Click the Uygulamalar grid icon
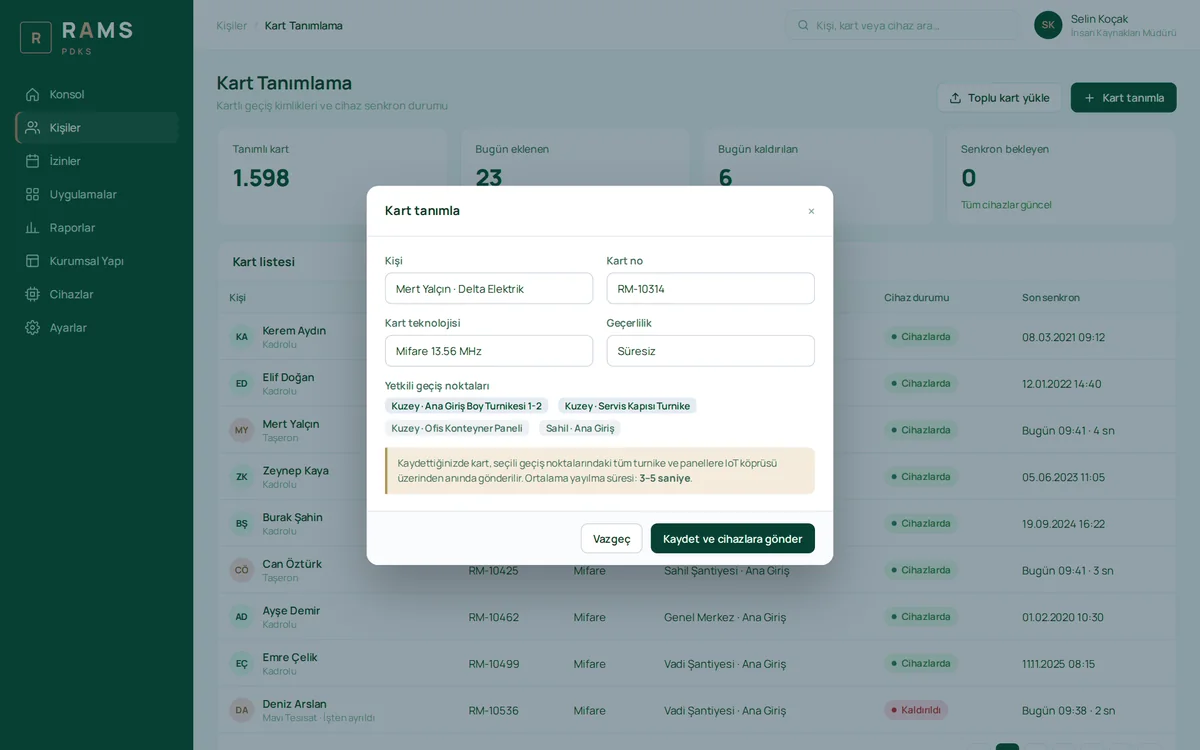 pyautogui.click(x=33, y=194)
